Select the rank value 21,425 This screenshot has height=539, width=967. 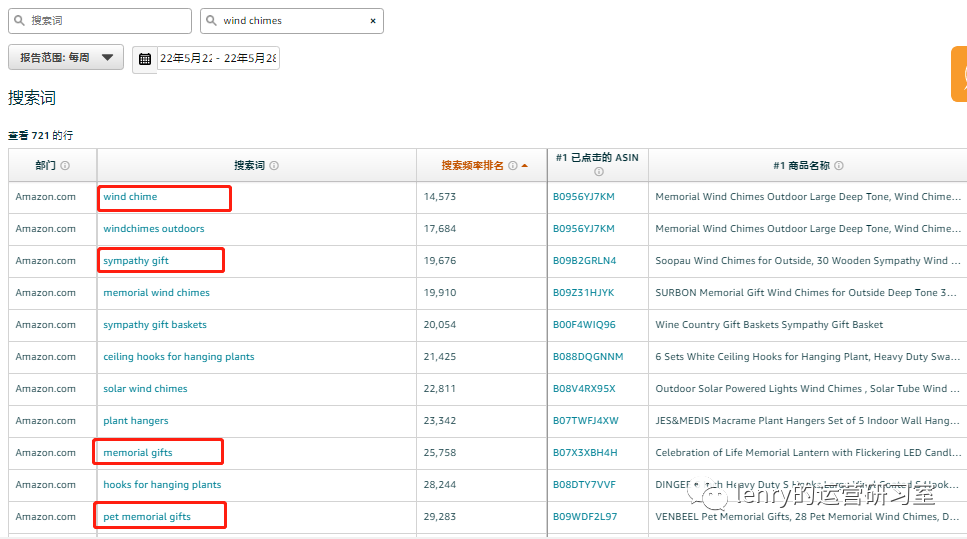click(x=440, y=357)
